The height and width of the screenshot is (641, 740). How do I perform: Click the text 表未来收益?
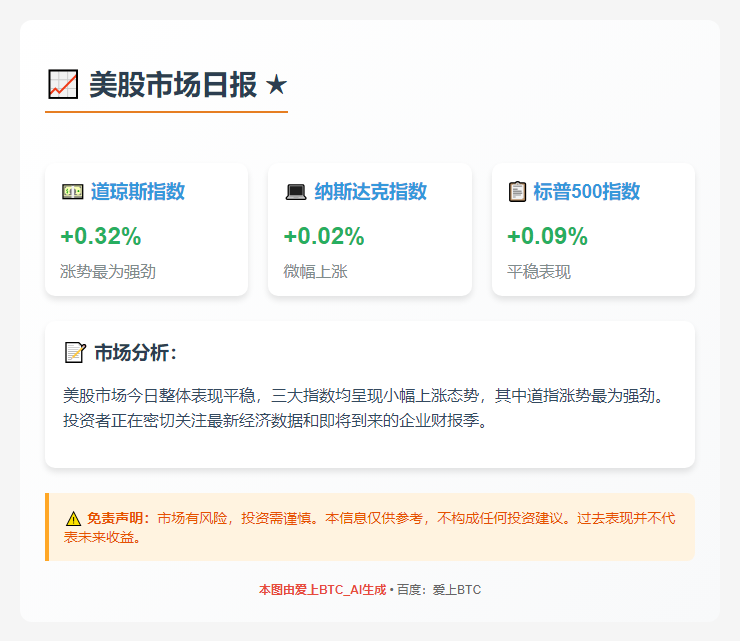click(102, 537)
